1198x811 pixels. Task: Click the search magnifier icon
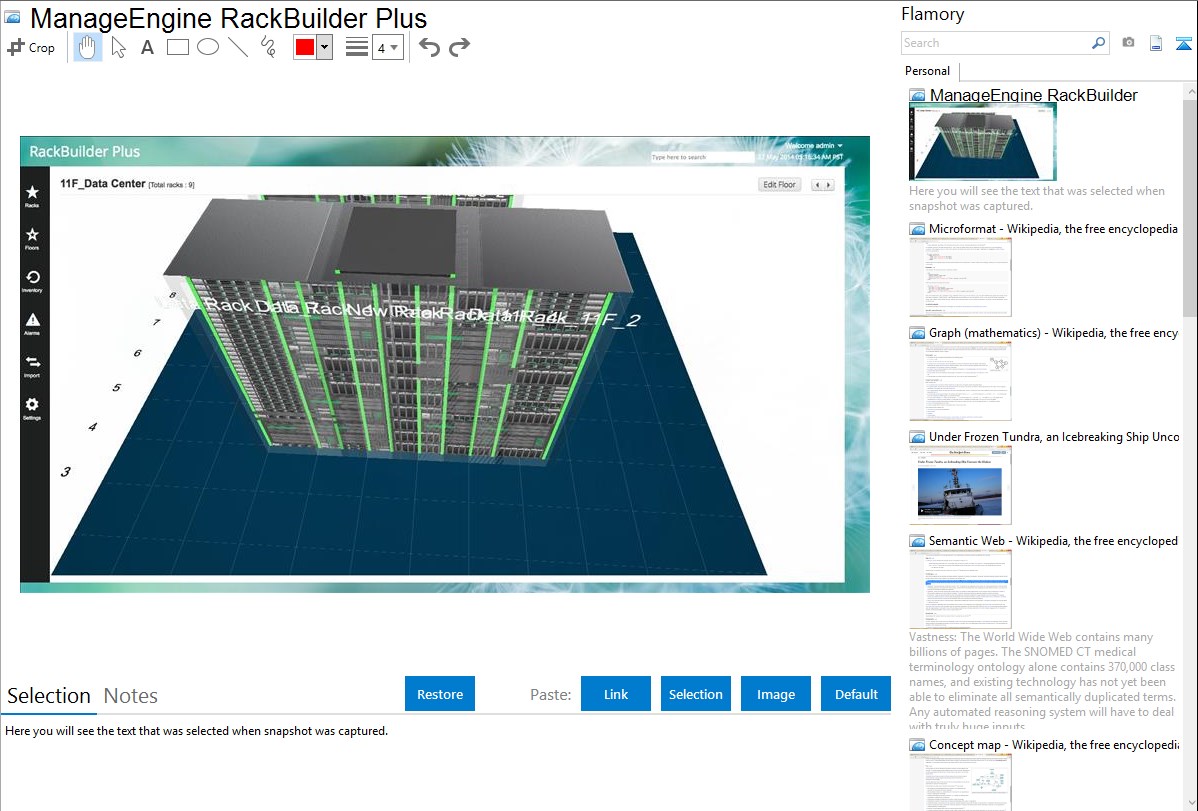(x=1099, y=43)
